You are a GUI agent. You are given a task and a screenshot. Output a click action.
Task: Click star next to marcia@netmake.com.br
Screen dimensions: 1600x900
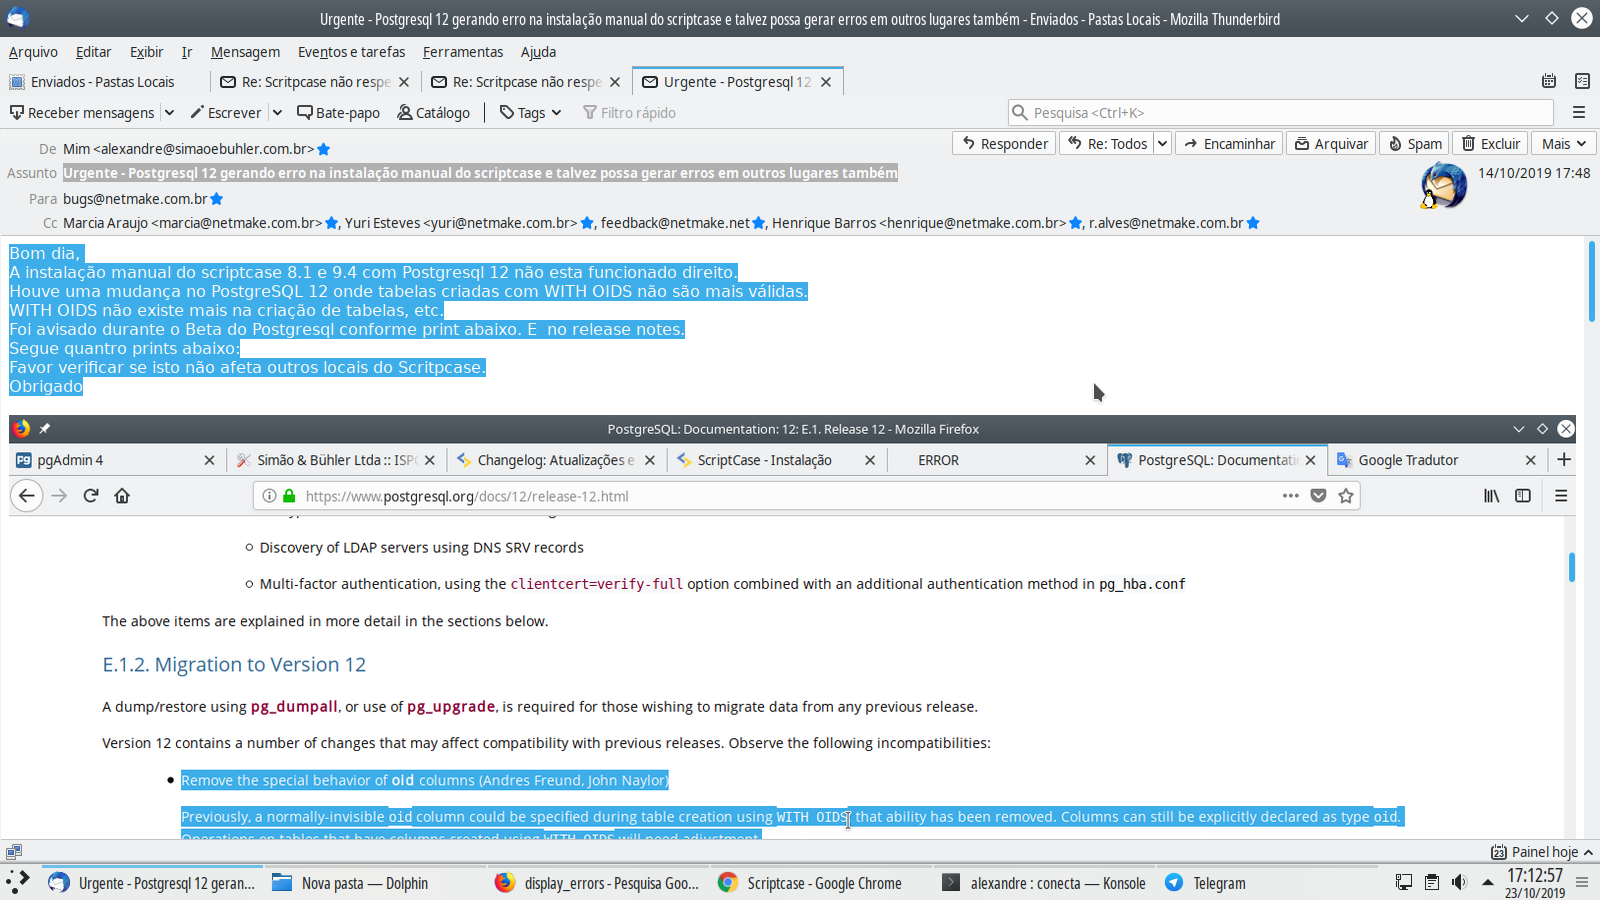click(x=332, y=223)
